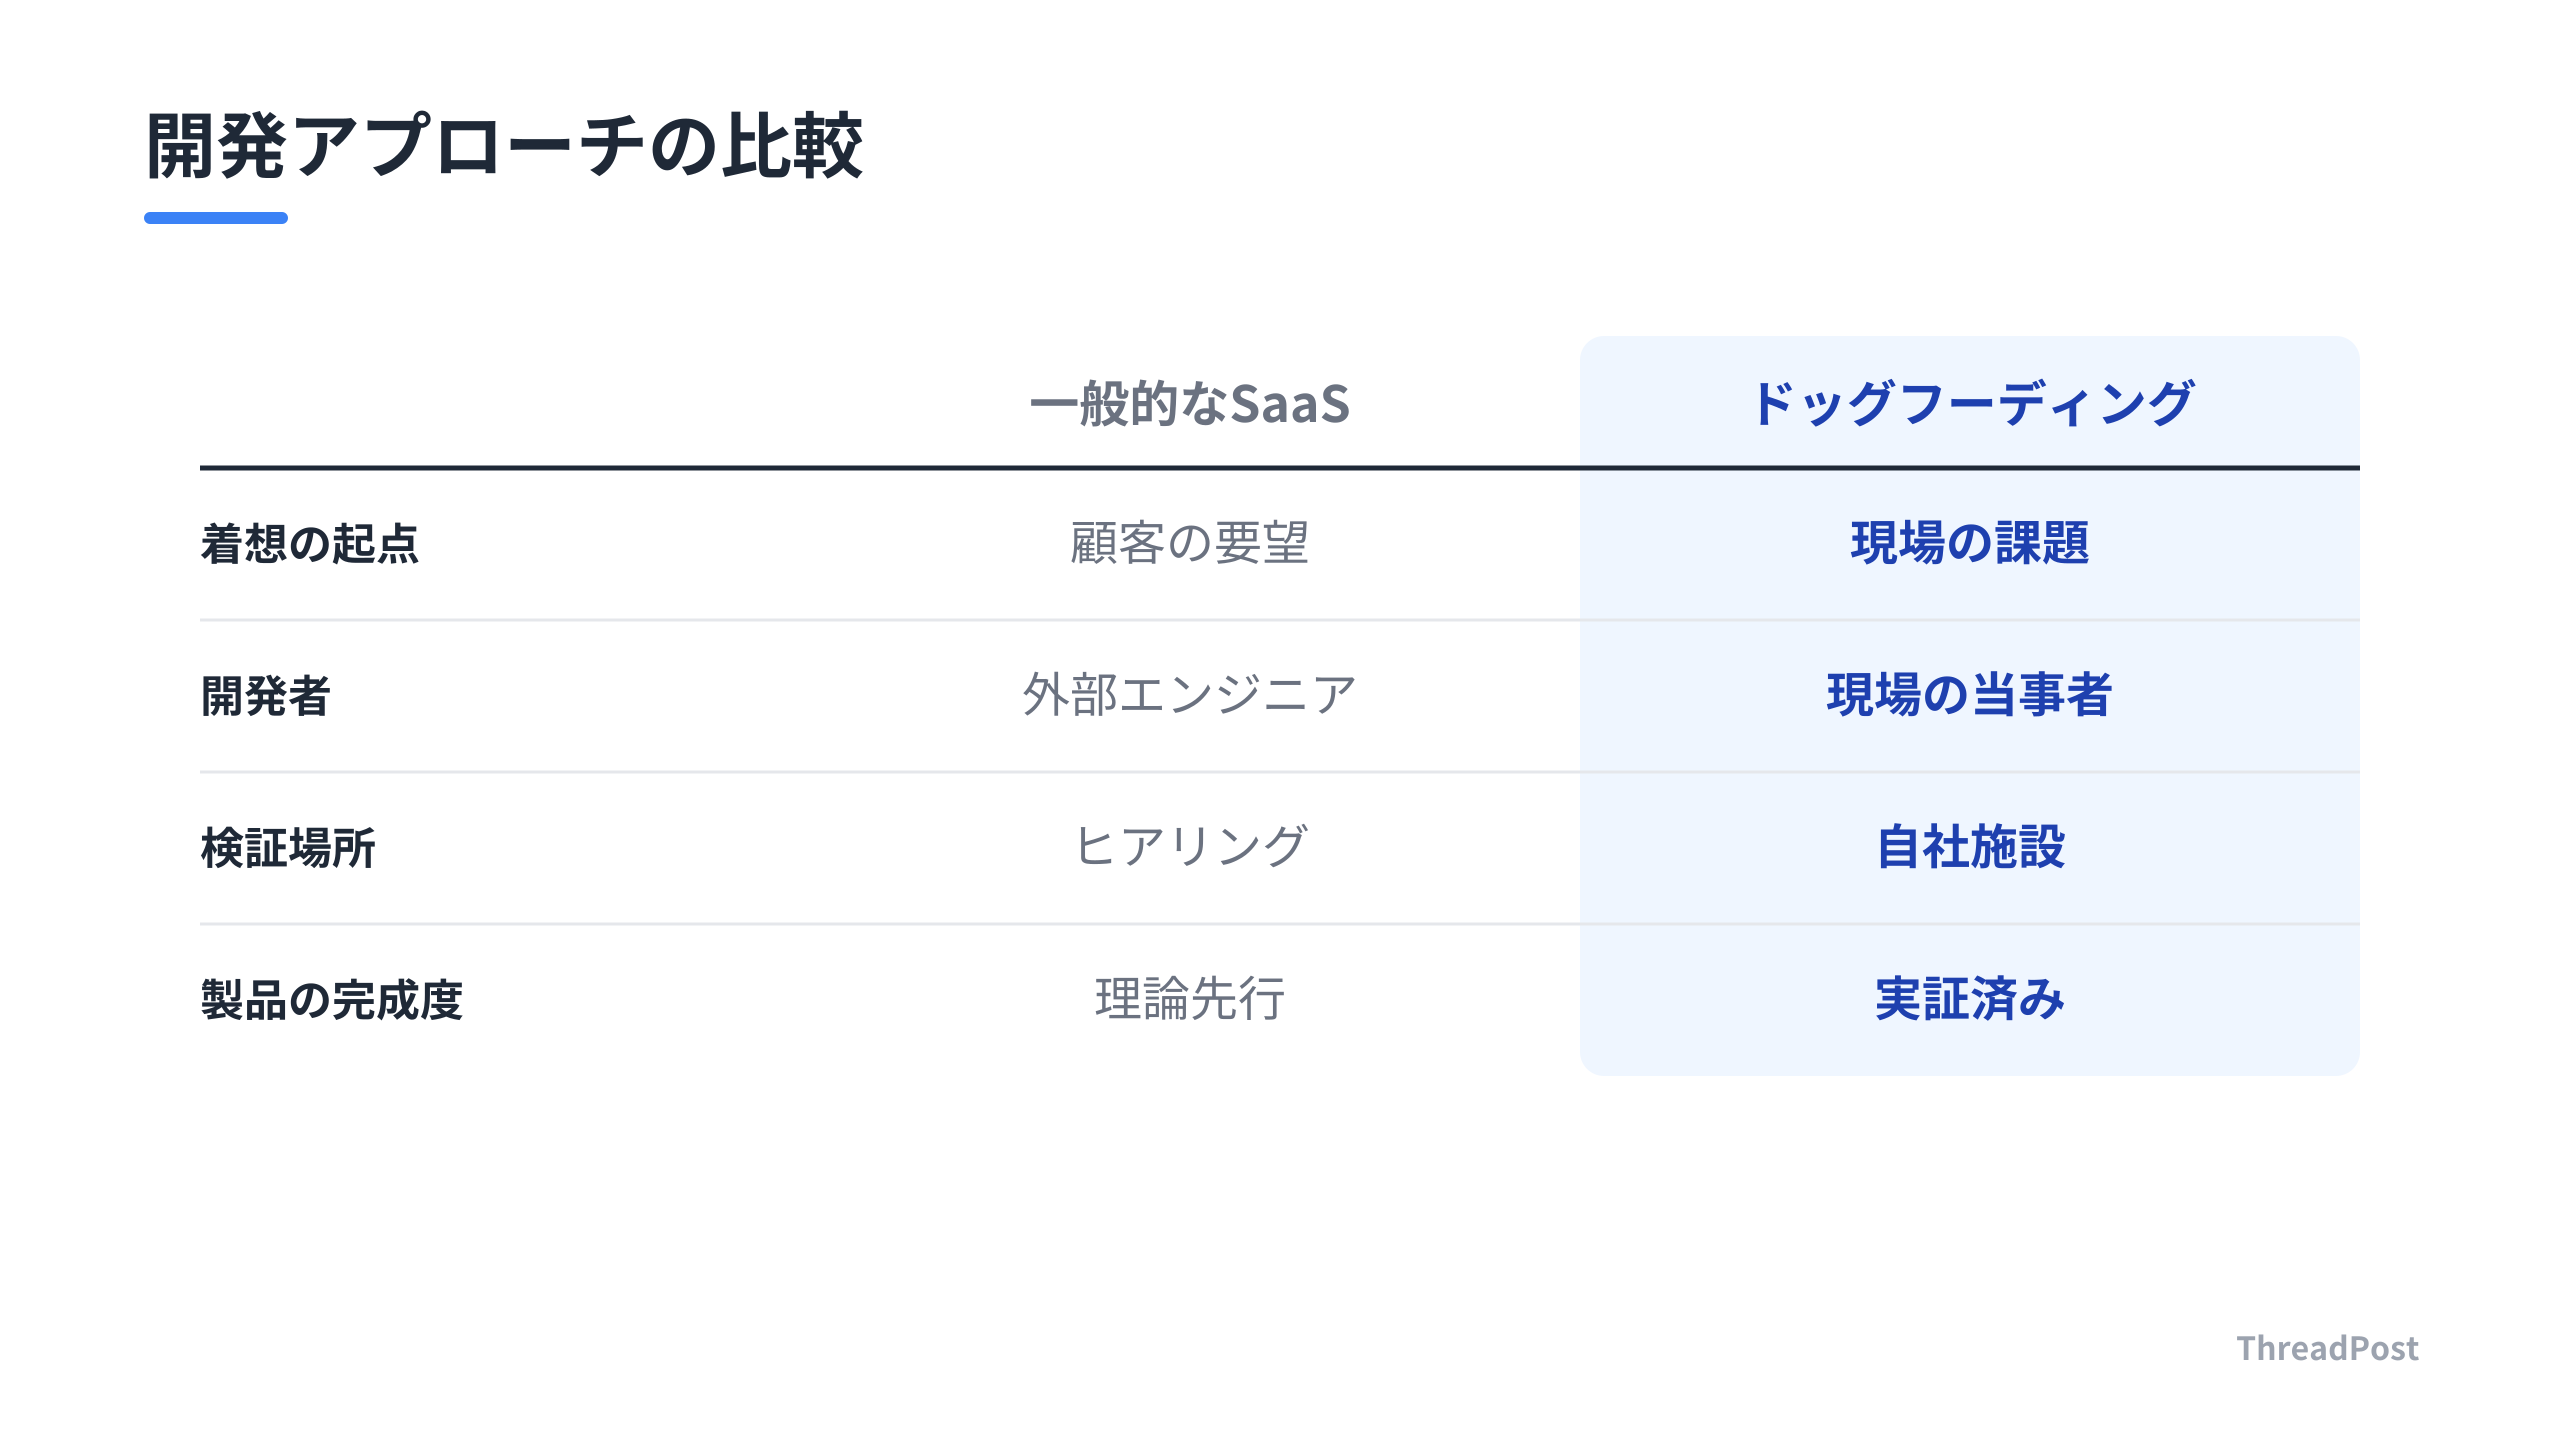Screen dimensions: 2560x1440
Task: Click the ThreadPost watermark text
Action: pyautogui.click(x=2327, y=1348)
